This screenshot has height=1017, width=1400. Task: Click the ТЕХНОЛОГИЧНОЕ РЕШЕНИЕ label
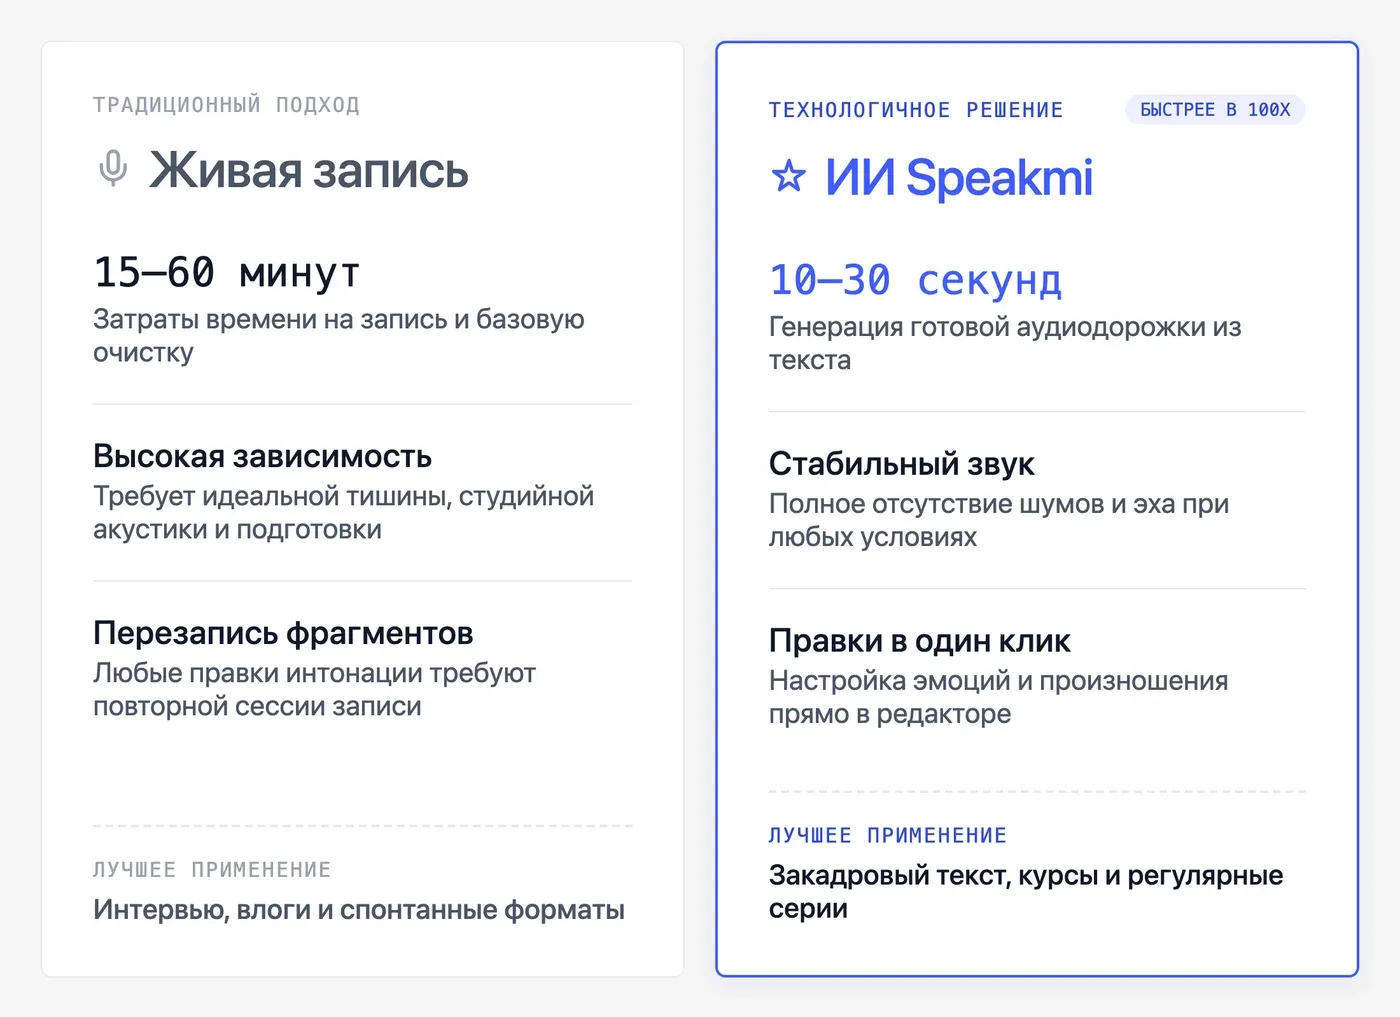916,110
